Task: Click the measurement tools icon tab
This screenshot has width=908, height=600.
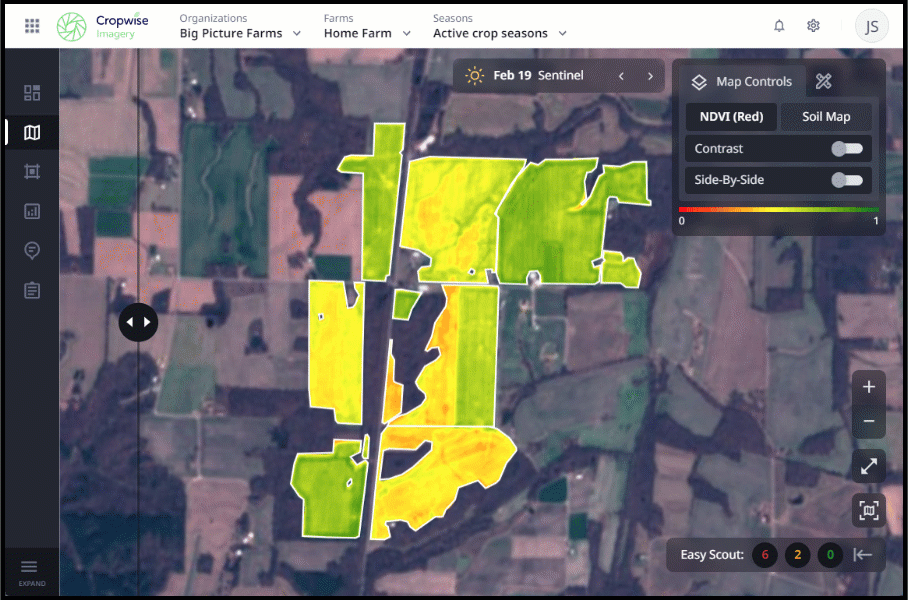Action: point(823,82)
